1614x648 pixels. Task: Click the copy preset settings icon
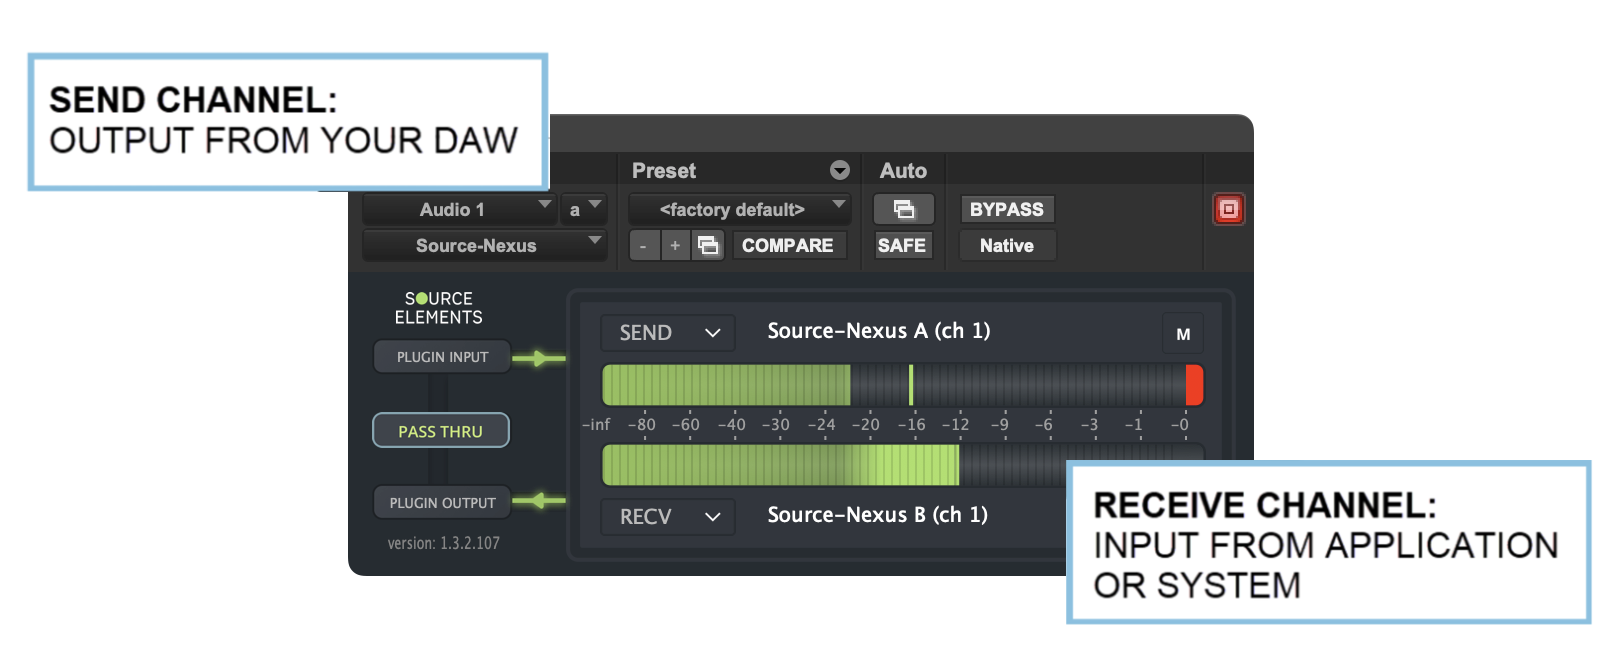click(x=708, y=245)
